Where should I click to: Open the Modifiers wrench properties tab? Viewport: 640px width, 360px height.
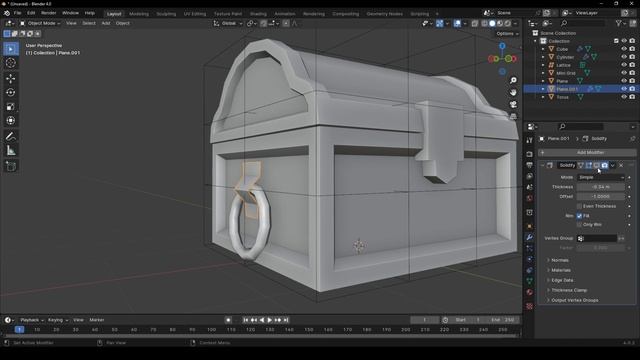pos(529,237)
